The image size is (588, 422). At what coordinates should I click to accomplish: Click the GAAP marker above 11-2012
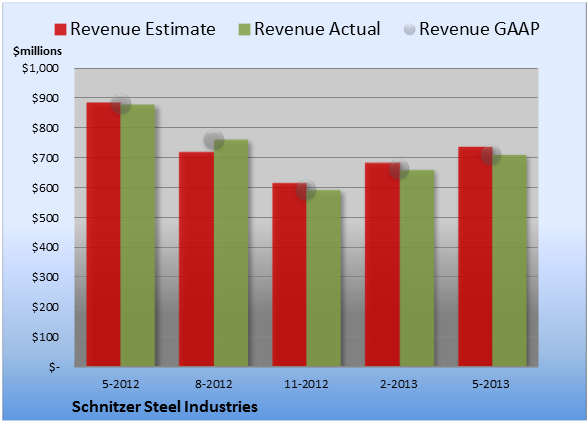(306, 190)
